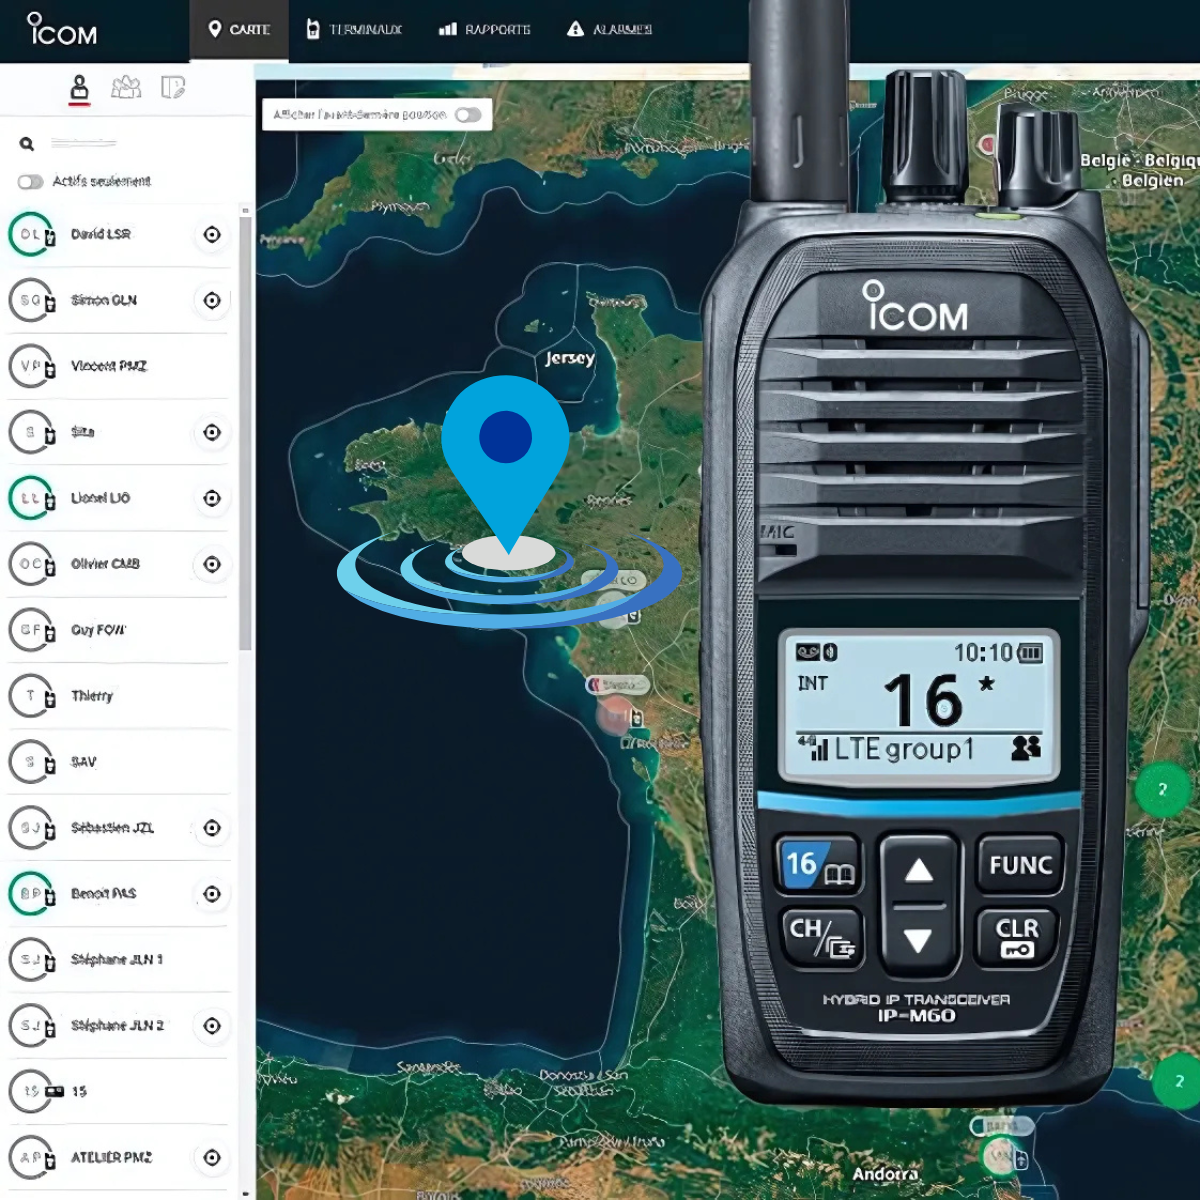The height and width of the screenshot is (1200, 1200).
Task: Open the TERMINAUX tab
Action: [x=354, y=30]
